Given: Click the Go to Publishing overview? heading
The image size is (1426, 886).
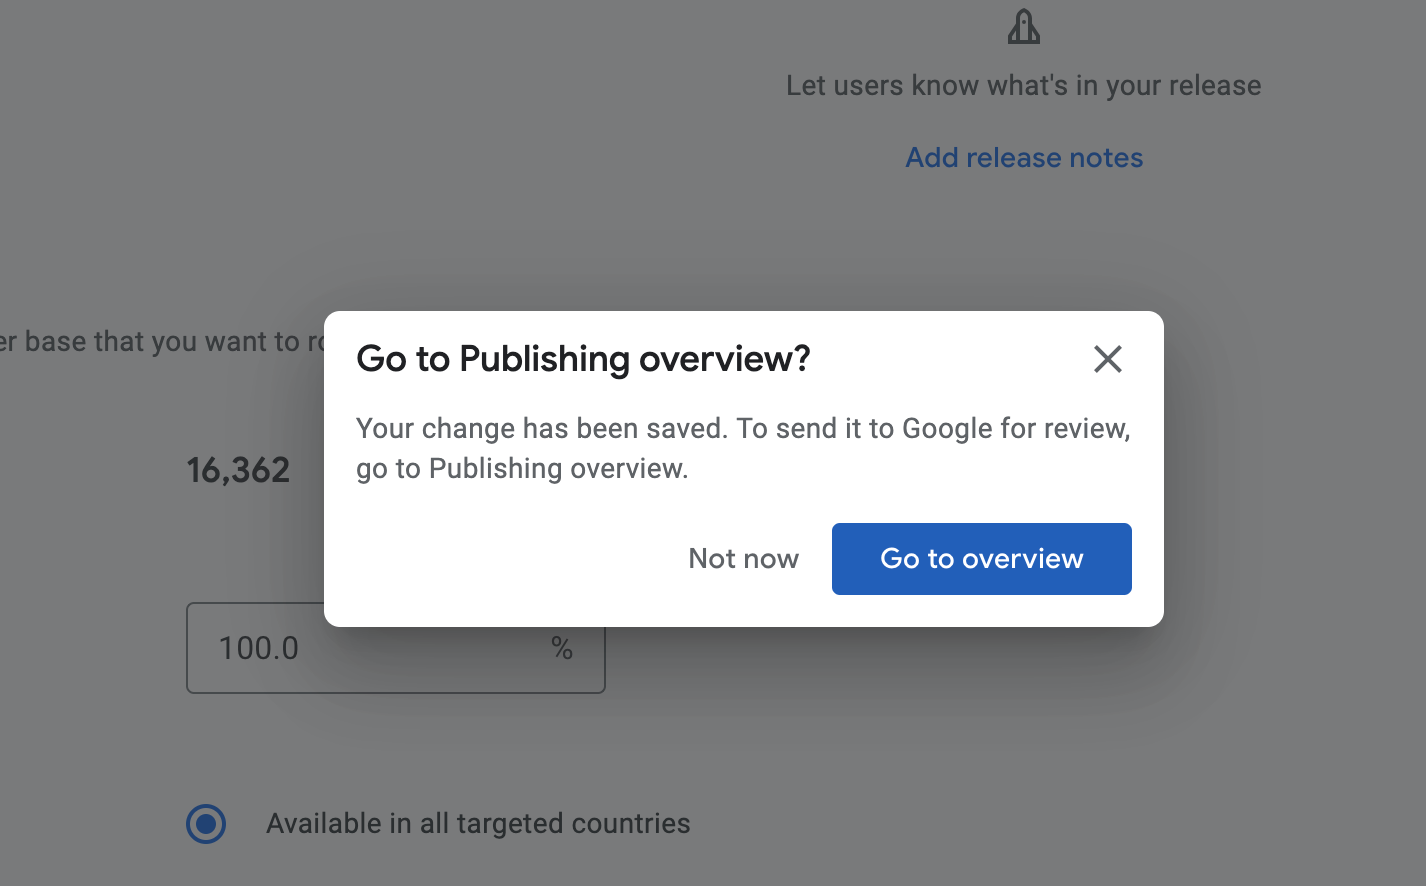Looking at the screenshot, I should point(582,359).
